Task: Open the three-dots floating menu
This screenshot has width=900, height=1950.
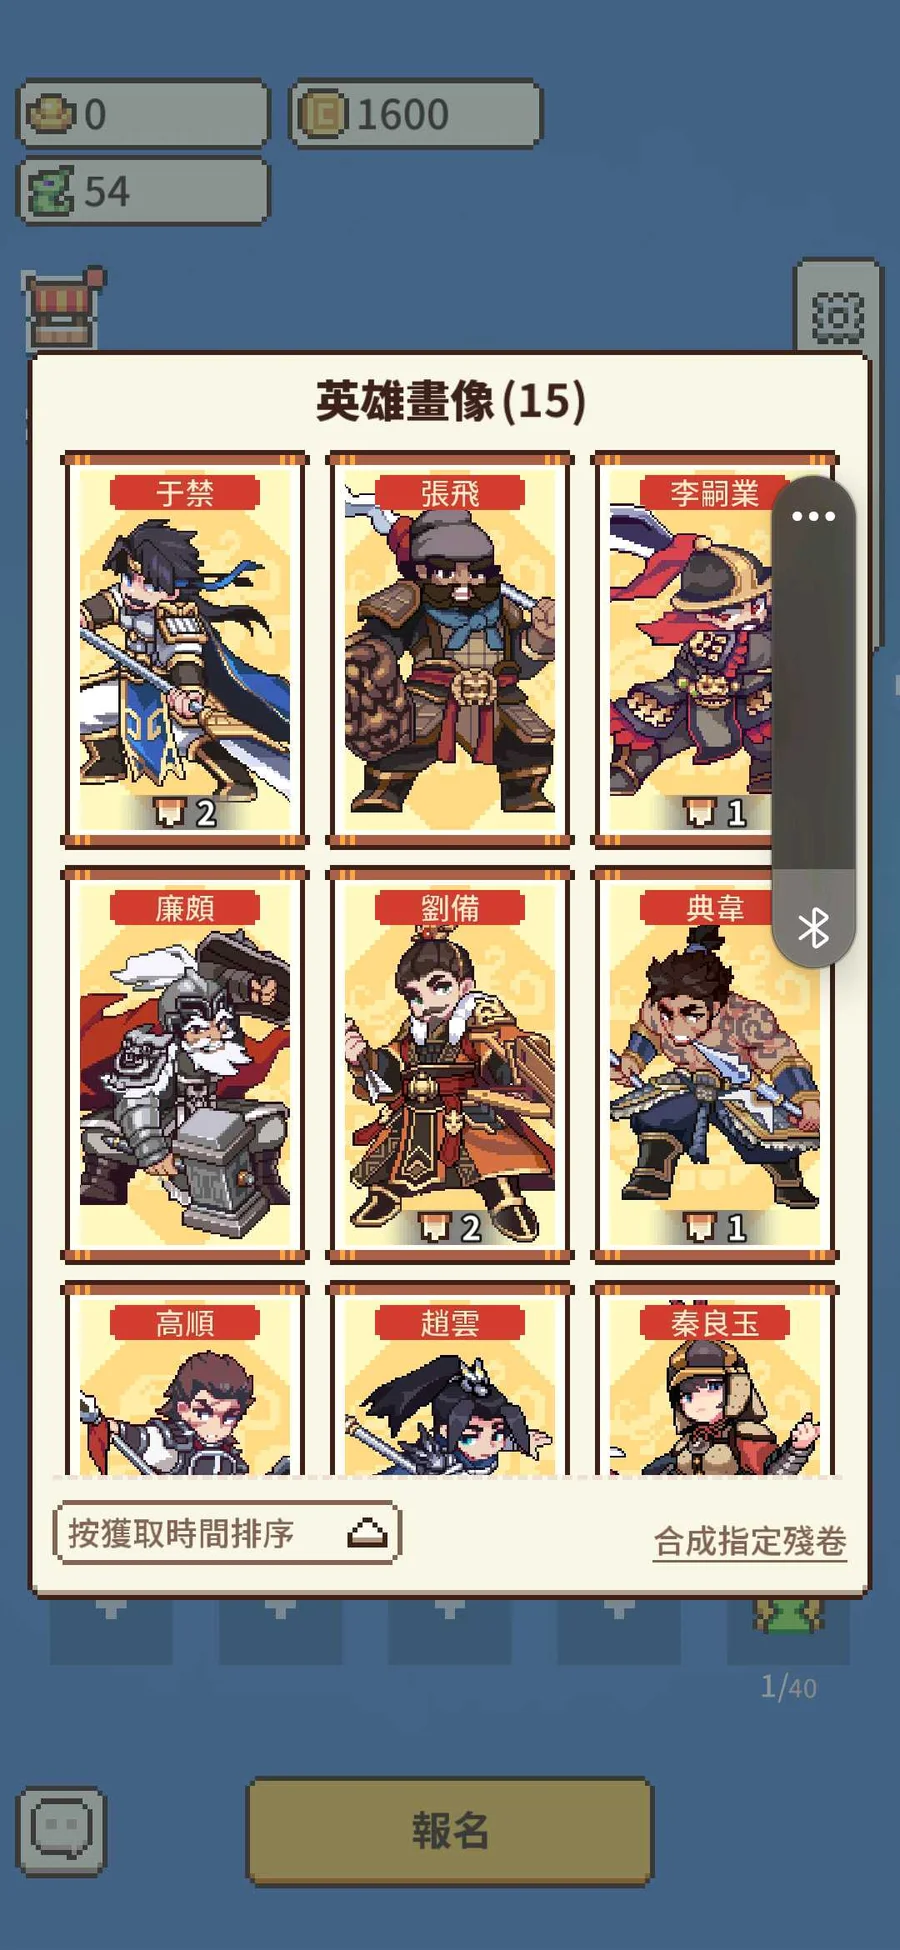Action: (x=814, y=516)
